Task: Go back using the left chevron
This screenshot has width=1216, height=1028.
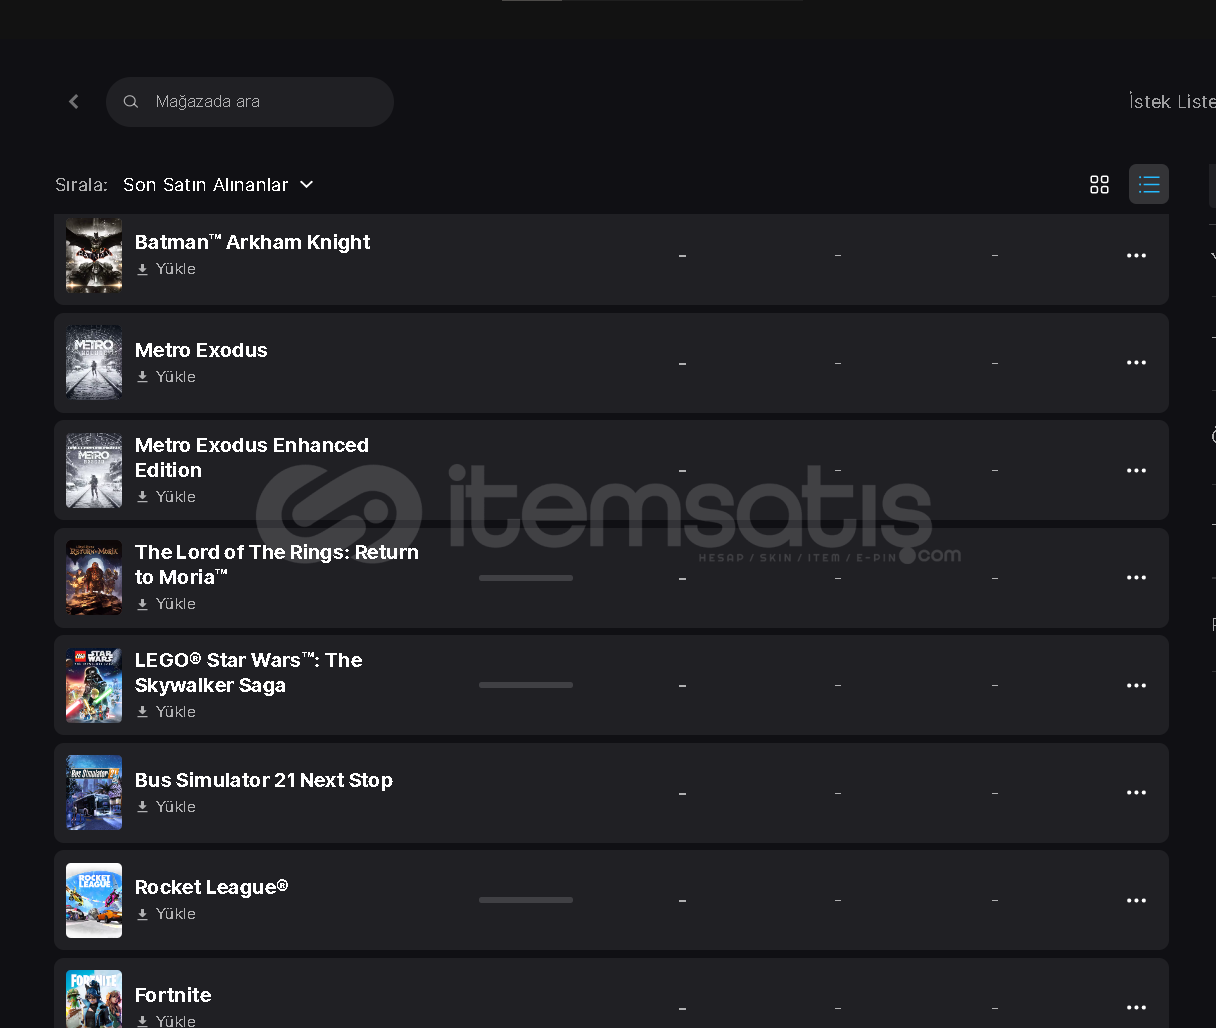Action: (74, 102)
